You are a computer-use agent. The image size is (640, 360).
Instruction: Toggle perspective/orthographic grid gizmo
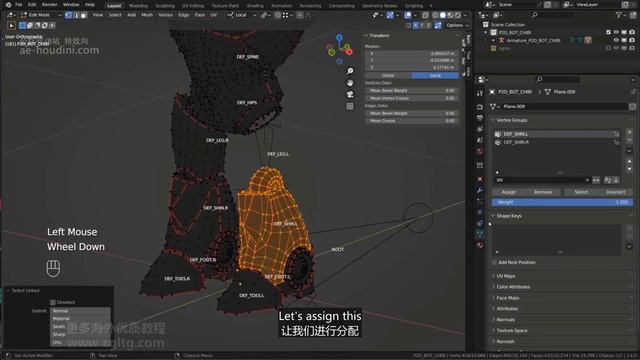pos(350,106)
